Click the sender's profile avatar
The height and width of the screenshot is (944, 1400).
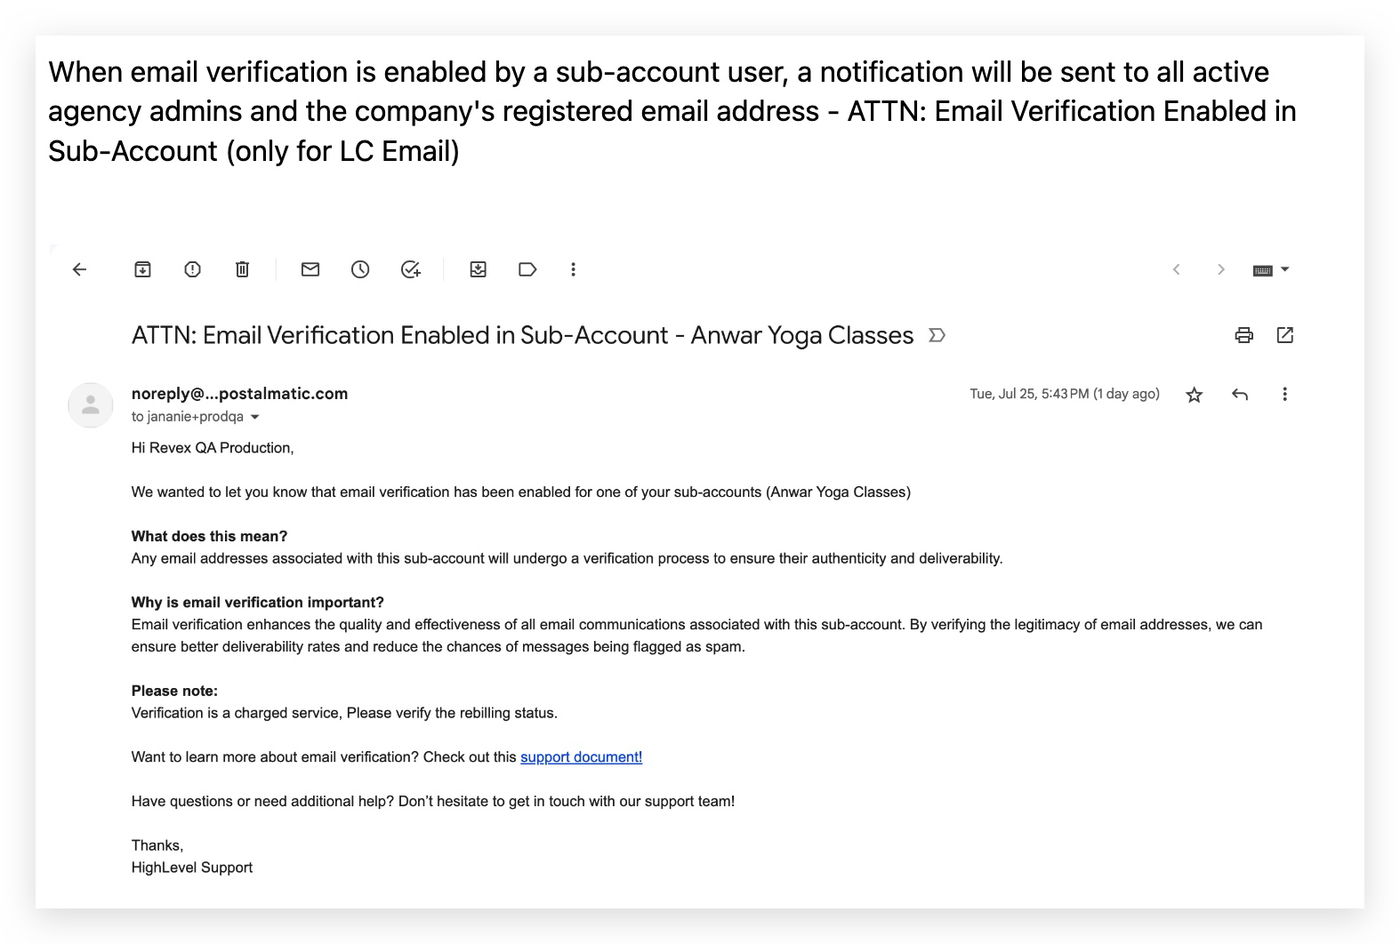(90, 405)
